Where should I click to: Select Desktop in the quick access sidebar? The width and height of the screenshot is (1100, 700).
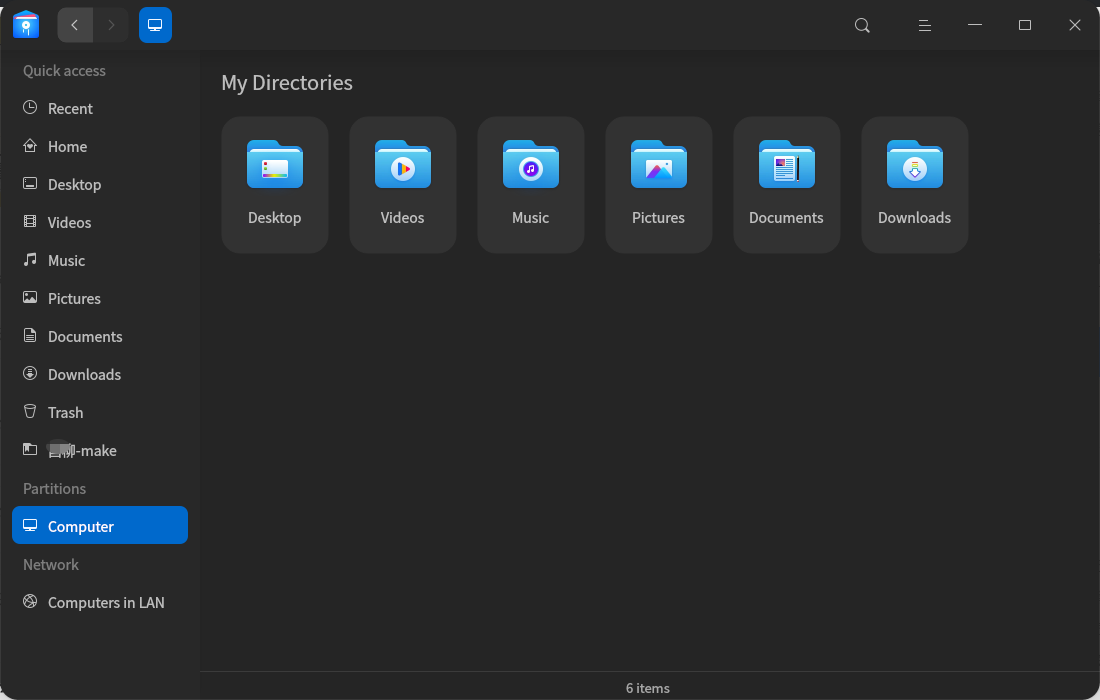pos(100,184)
